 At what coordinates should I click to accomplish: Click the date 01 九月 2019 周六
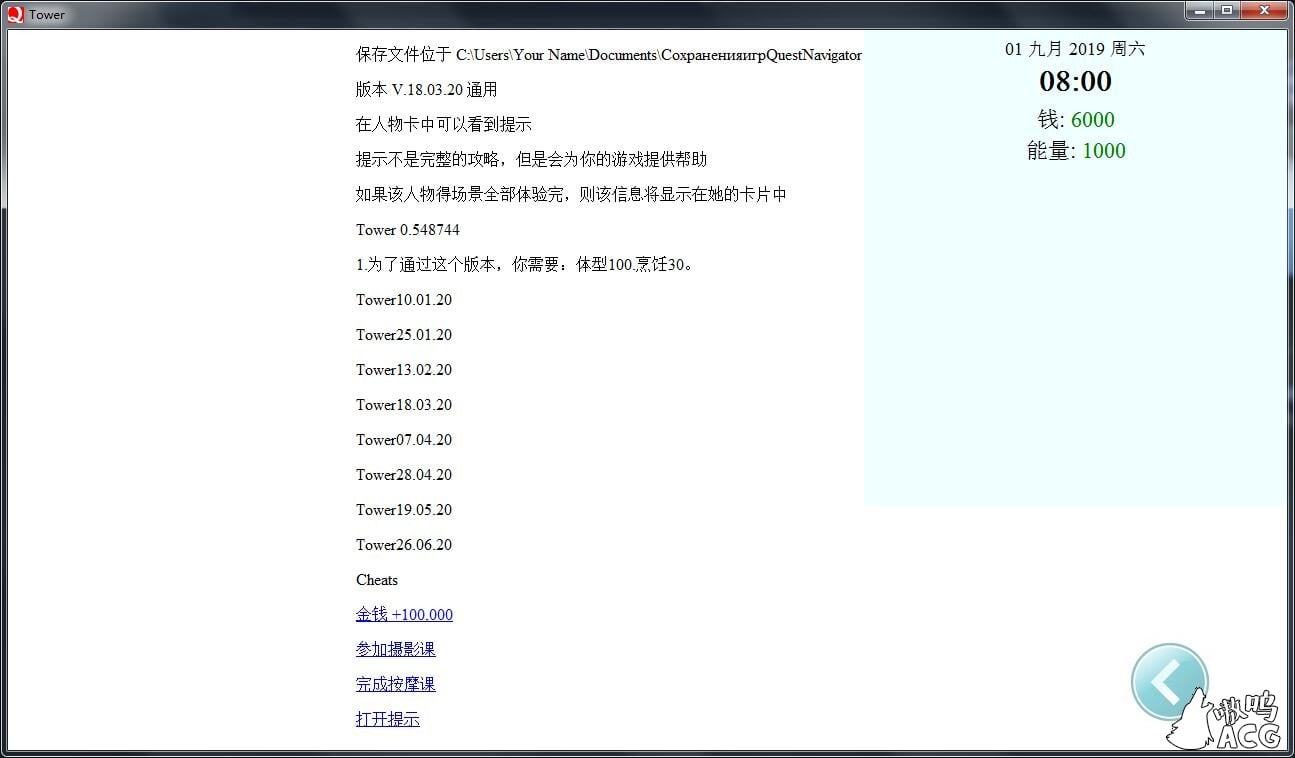(1075, 48)
